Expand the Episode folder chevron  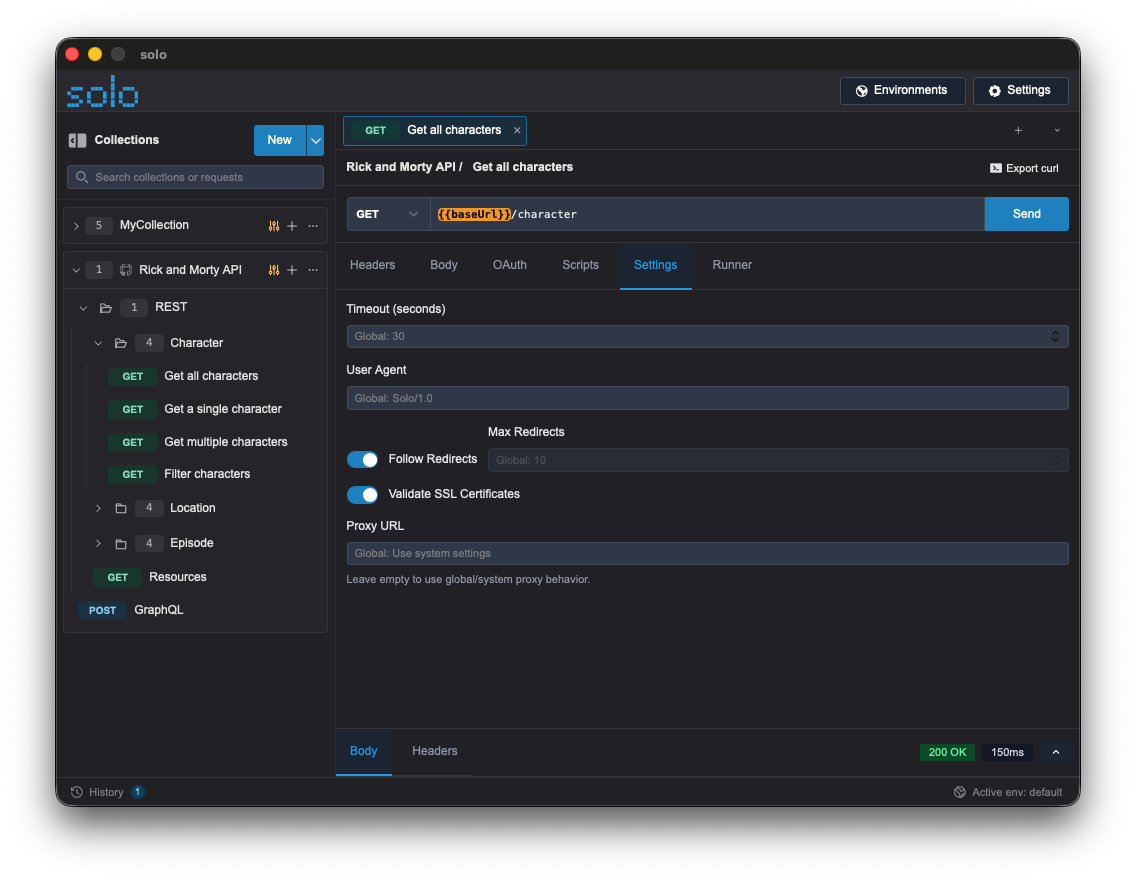[99, 543]
